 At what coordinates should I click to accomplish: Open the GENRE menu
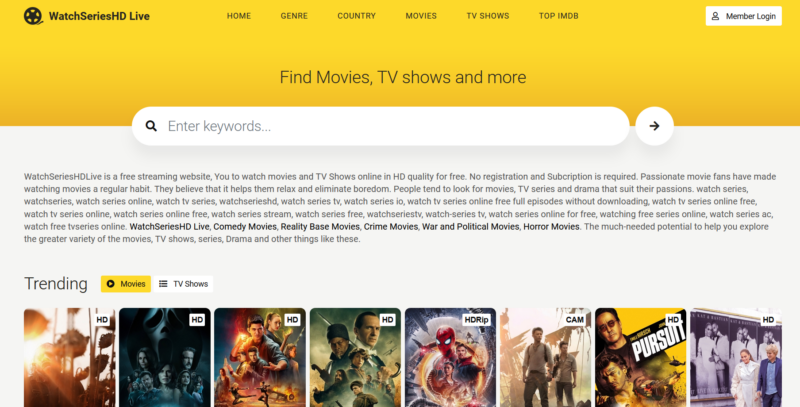tap(294, 16)
